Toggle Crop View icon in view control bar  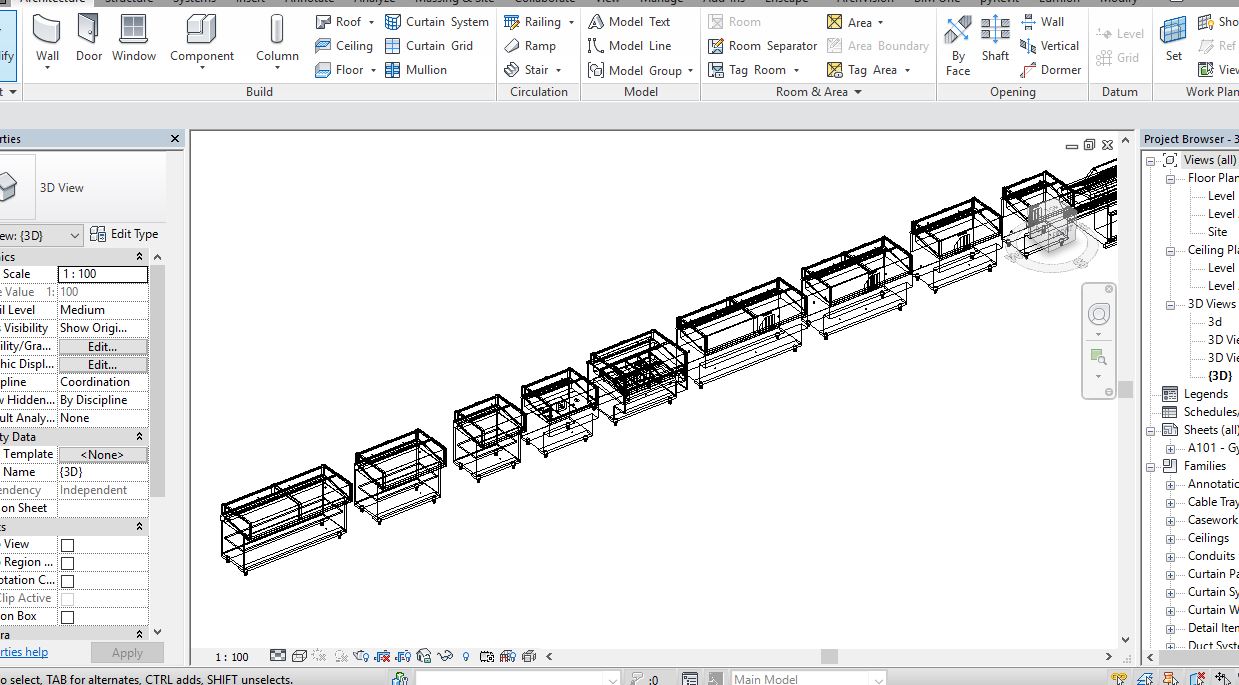coord(383,657)
